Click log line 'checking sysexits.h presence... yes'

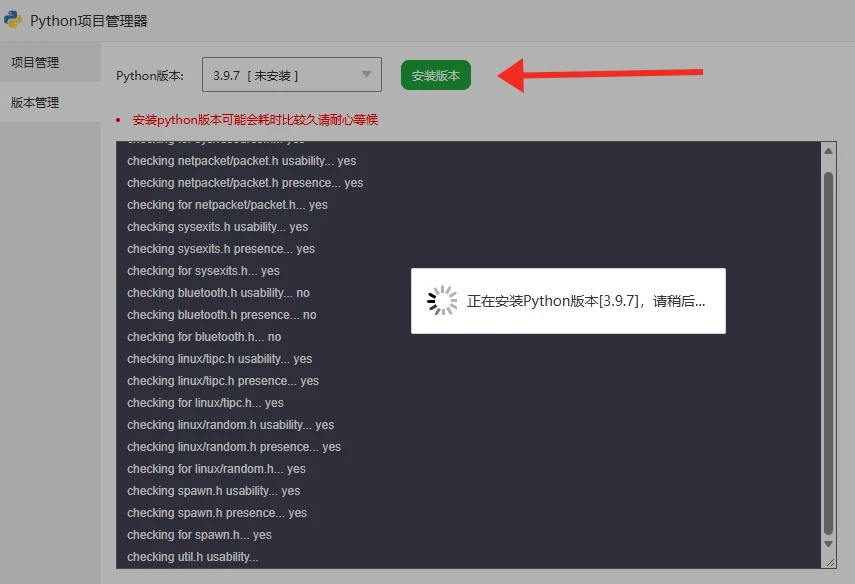coord(221,249)
